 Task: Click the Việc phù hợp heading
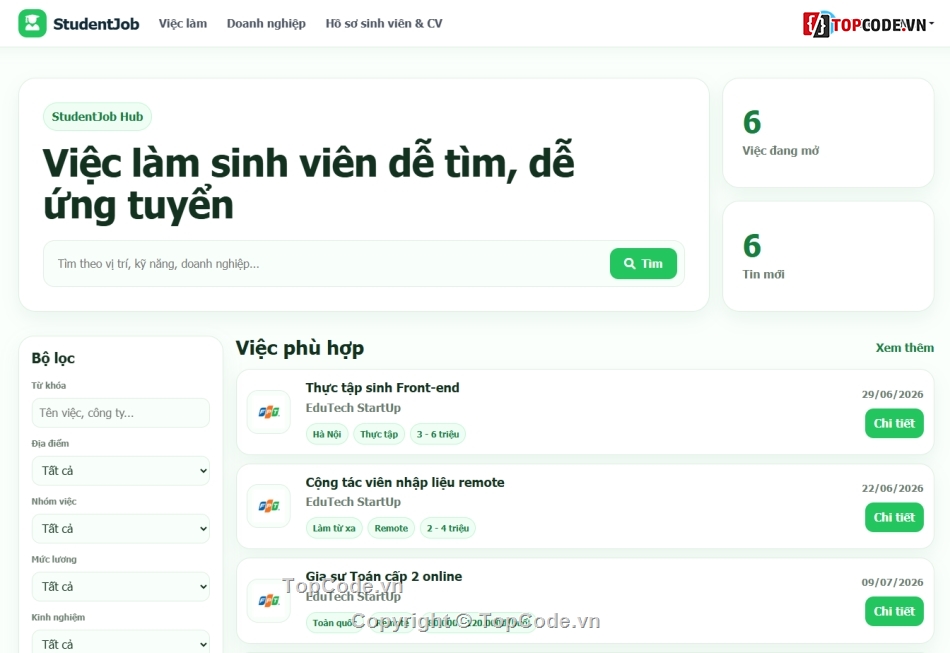[300, 348]
